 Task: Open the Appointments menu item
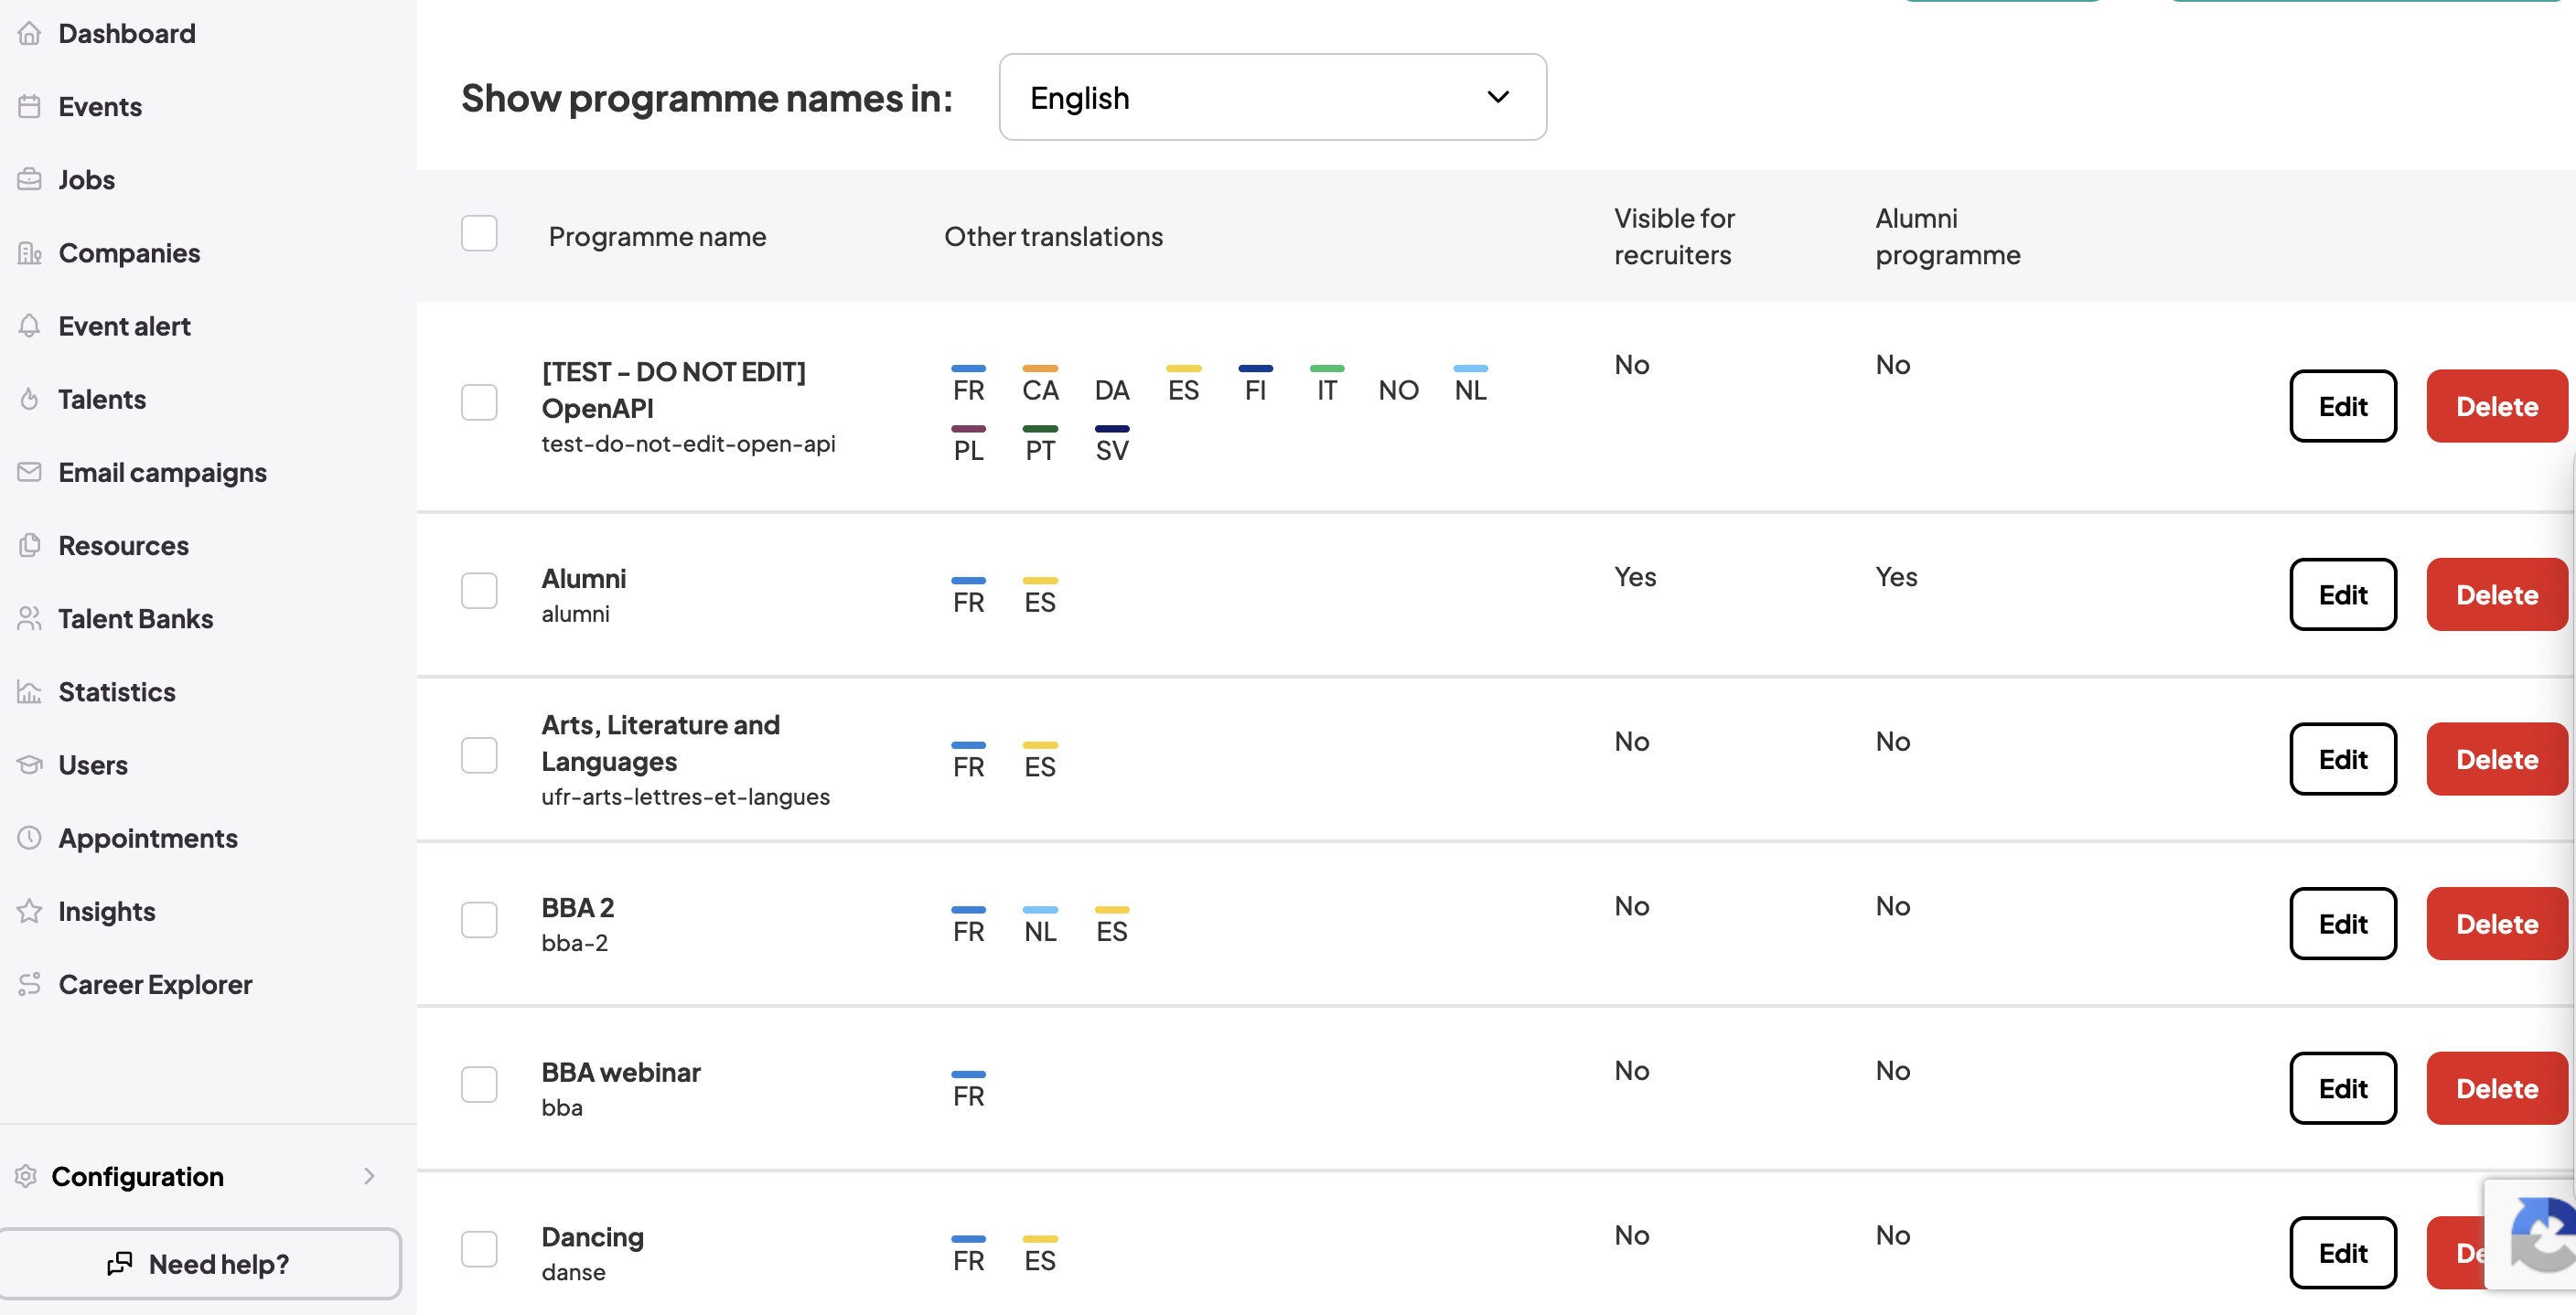click(x=147, y=838)
